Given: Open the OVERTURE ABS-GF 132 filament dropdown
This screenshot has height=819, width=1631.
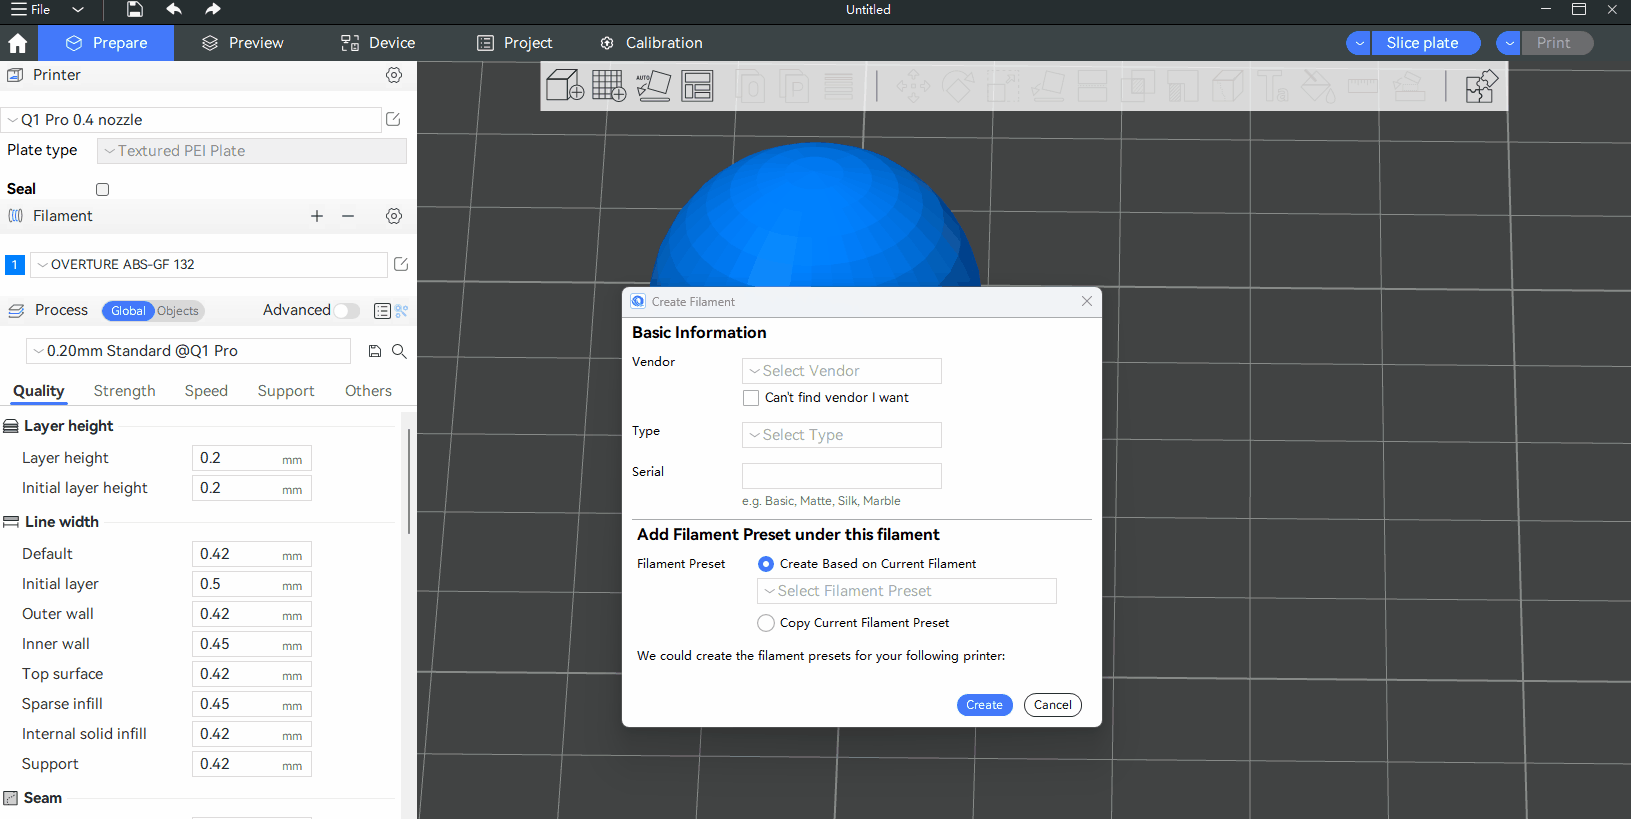Looking at the screenshot, I should [209, 265].
